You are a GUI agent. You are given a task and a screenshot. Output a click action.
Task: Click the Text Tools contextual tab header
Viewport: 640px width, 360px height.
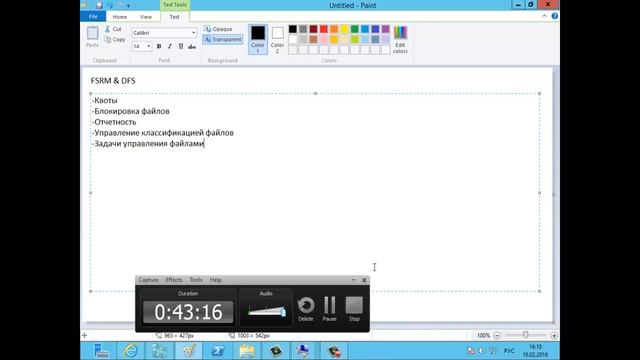(175, 5)
